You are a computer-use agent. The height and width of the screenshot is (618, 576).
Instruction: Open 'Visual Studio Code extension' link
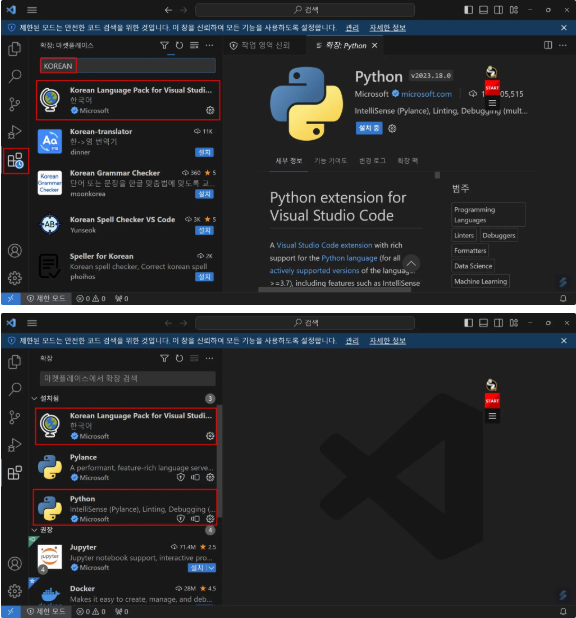[324, 245]
